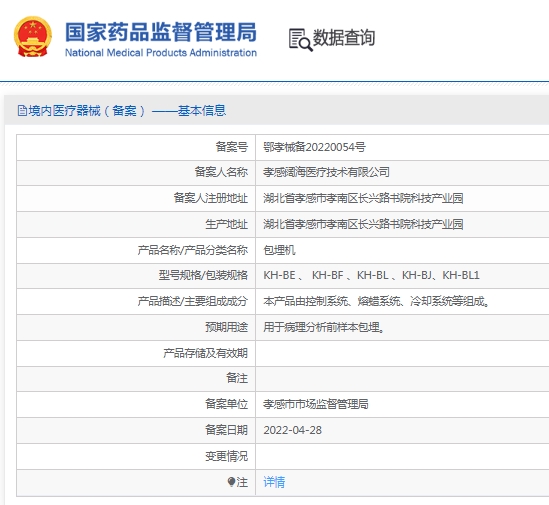Click the 预期用途 field label
Image resolution: width=549 pixels, height=505 pixels.
pos(227,327)
